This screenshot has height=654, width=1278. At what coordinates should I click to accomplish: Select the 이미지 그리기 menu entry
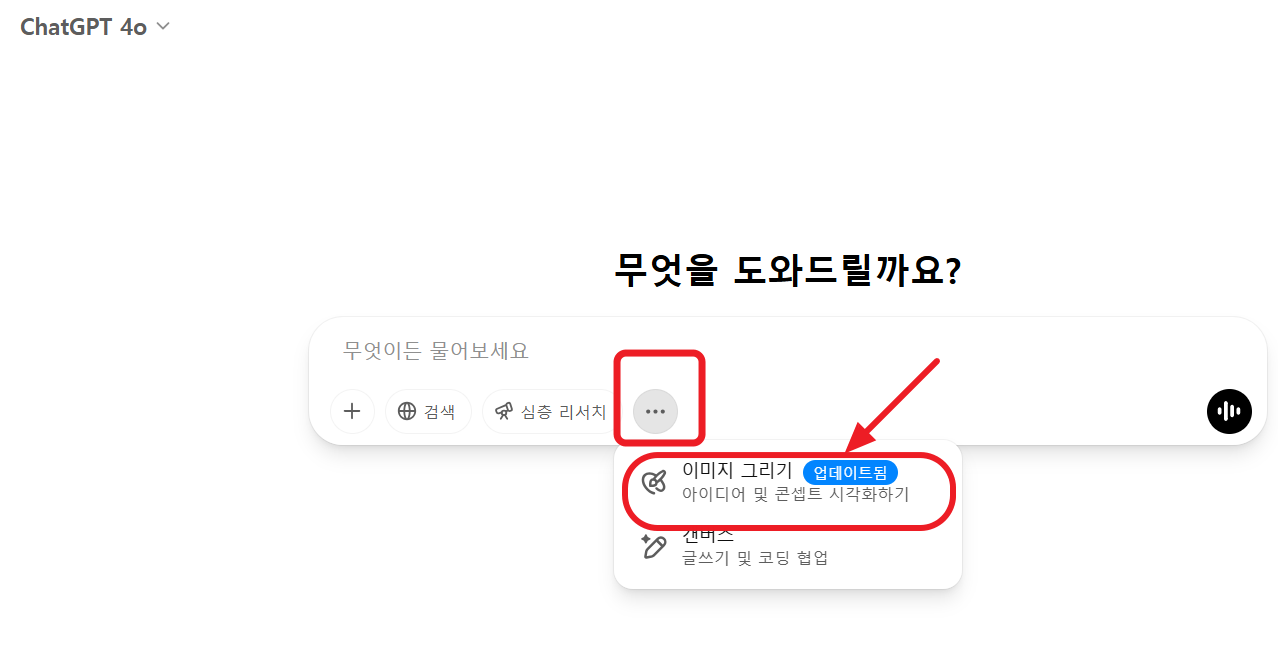[788, 482]
